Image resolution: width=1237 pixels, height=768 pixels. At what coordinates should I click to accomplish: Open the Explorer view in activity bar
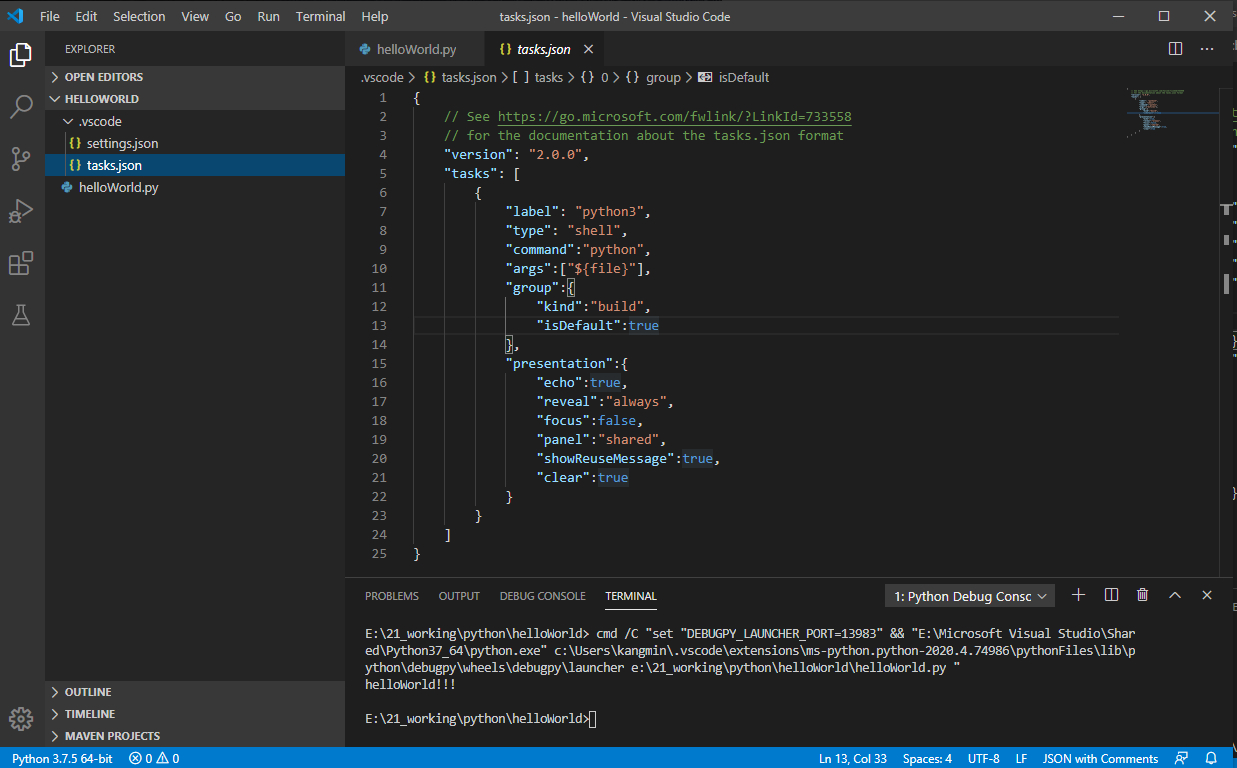(21, 55)
